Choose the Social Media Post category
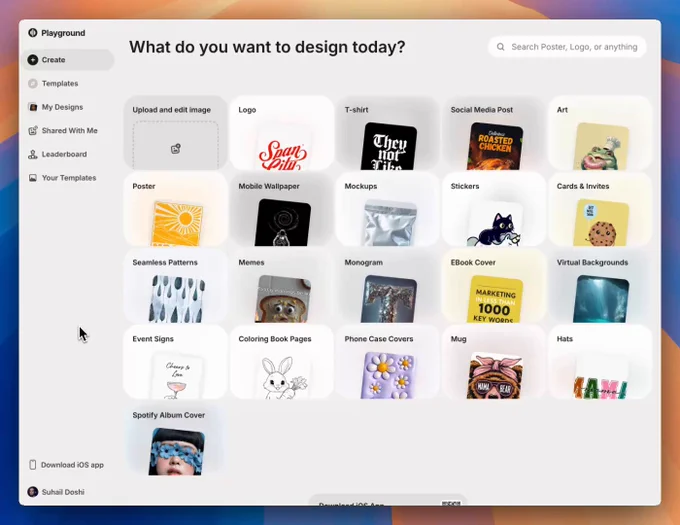This screenshot has height=525, width=680. [494, 133]
